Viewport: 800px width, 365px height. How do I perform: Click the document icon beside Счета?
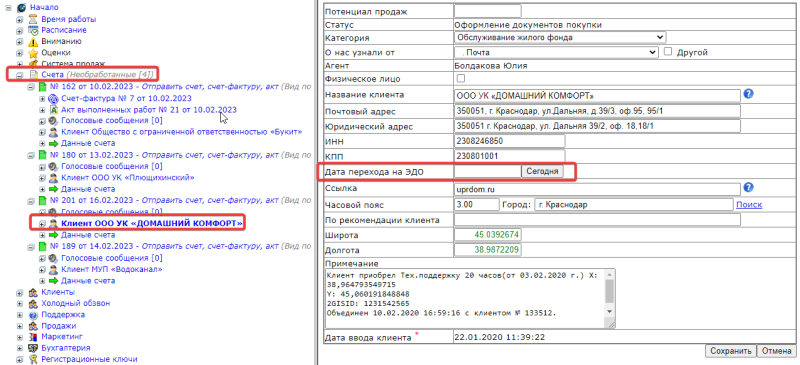tap(33, 75)
